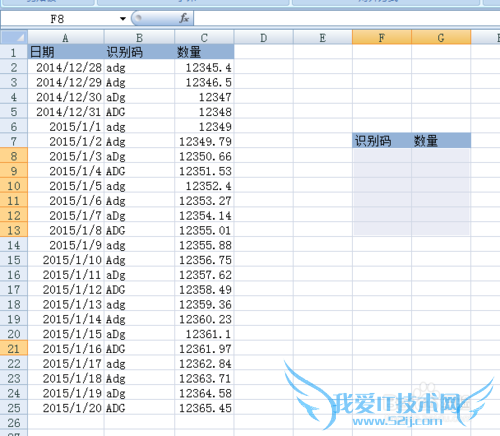This screenshot has height=436, width=500.
Task: Click the ADG cell in row 25
Action: pyautogui.click(x=139, y=408)
